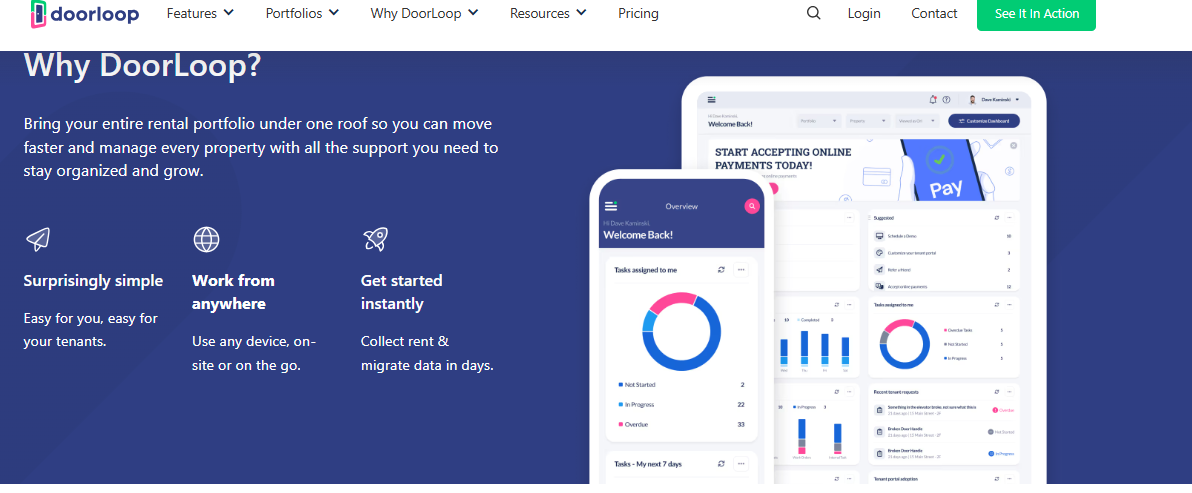The image size is (1192, 493).
Task: Open the site search magnifier icon
Action: click(x=813, y=13)
